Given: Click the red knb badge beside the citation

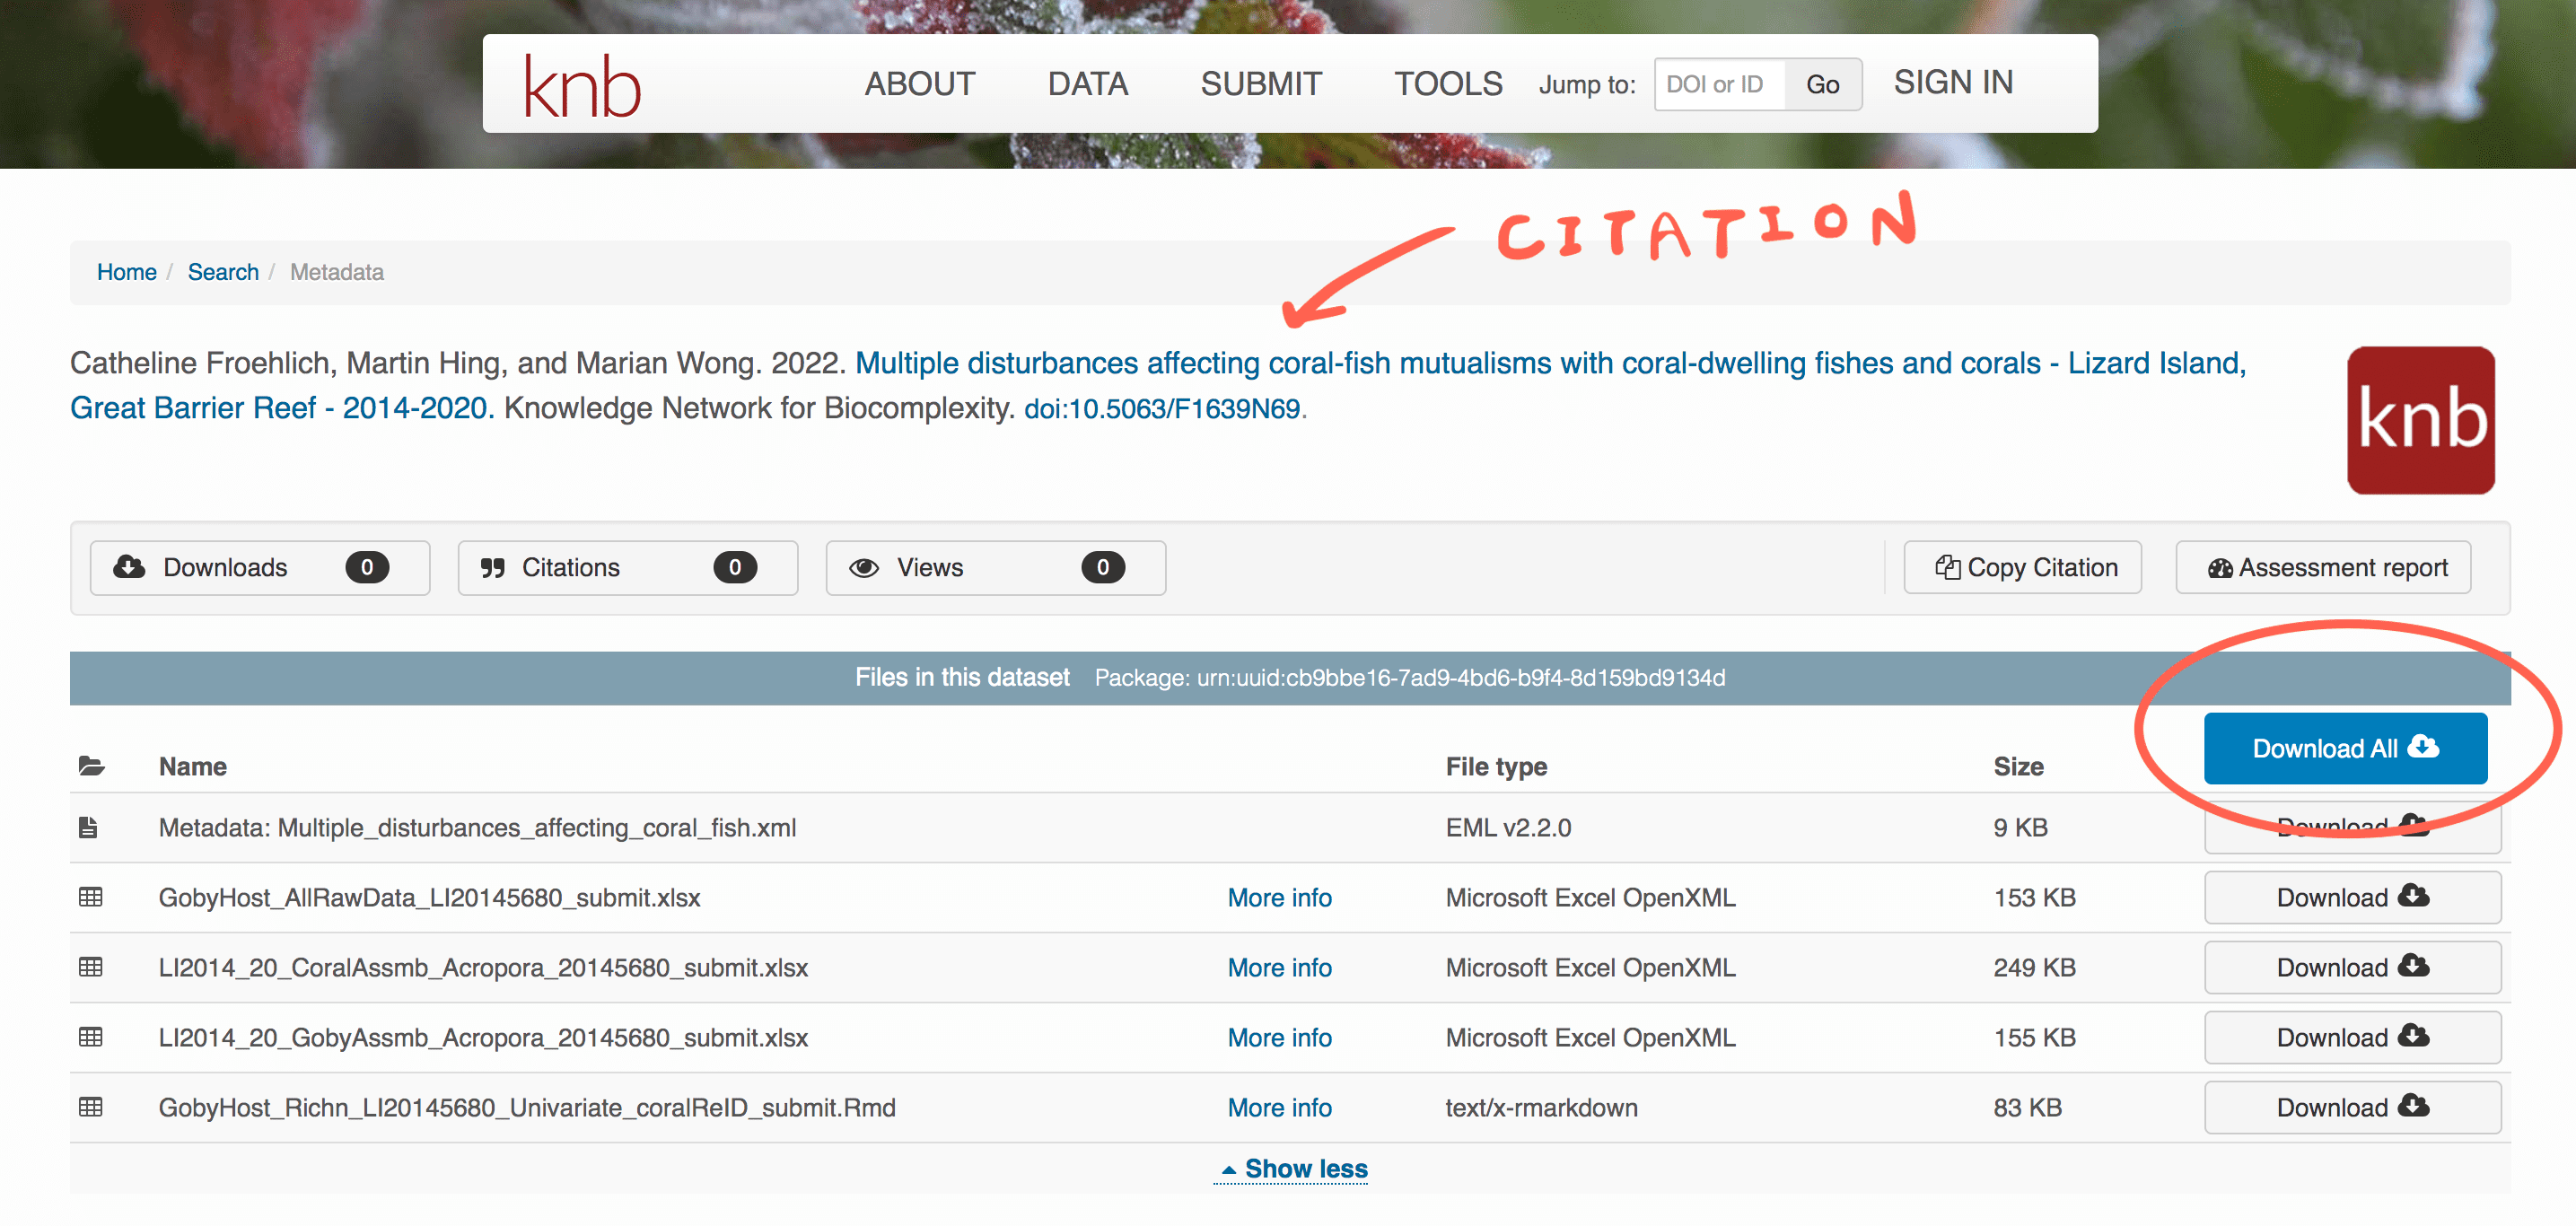Looking at the screenshot, I should click(x=2421, y=420).
